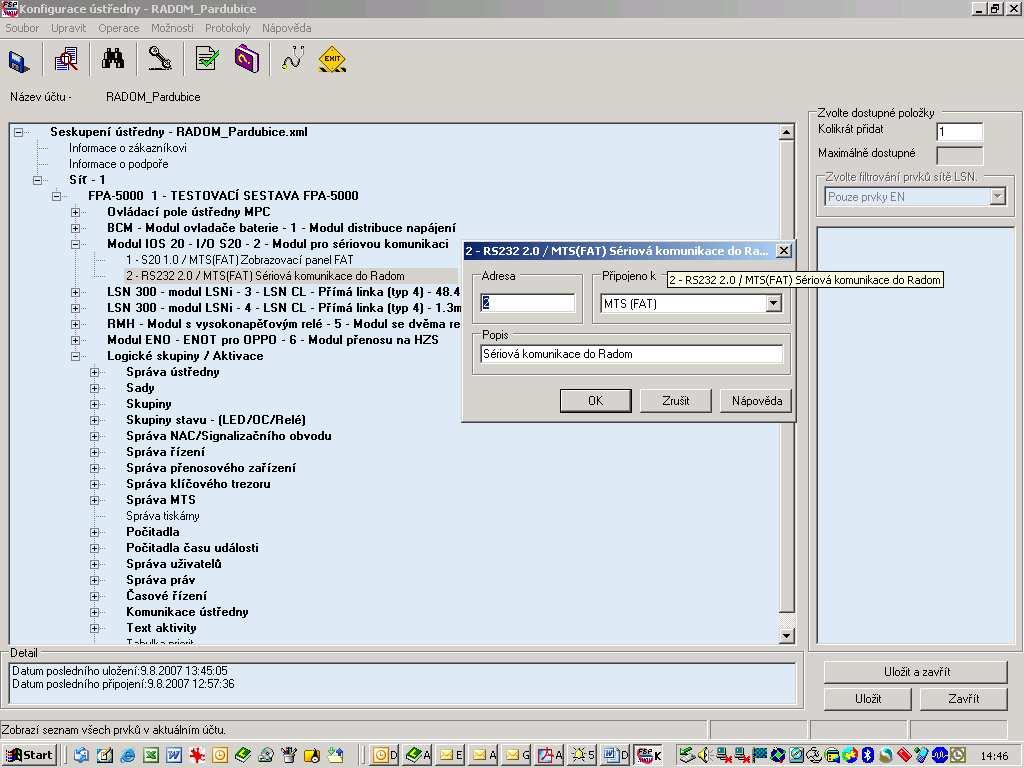Collapse the Logické skupiny / Aktivace node
1024x768 pixels.
pos(76,356)
